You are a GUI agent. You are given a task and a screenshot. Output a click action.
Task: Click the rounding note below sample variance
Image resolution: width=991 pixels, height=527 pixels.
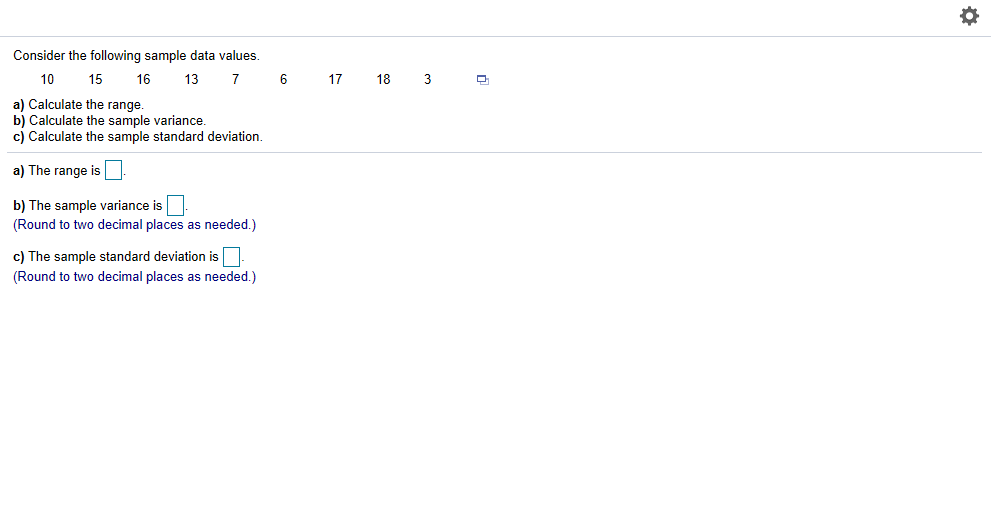[x=135, y=224]
